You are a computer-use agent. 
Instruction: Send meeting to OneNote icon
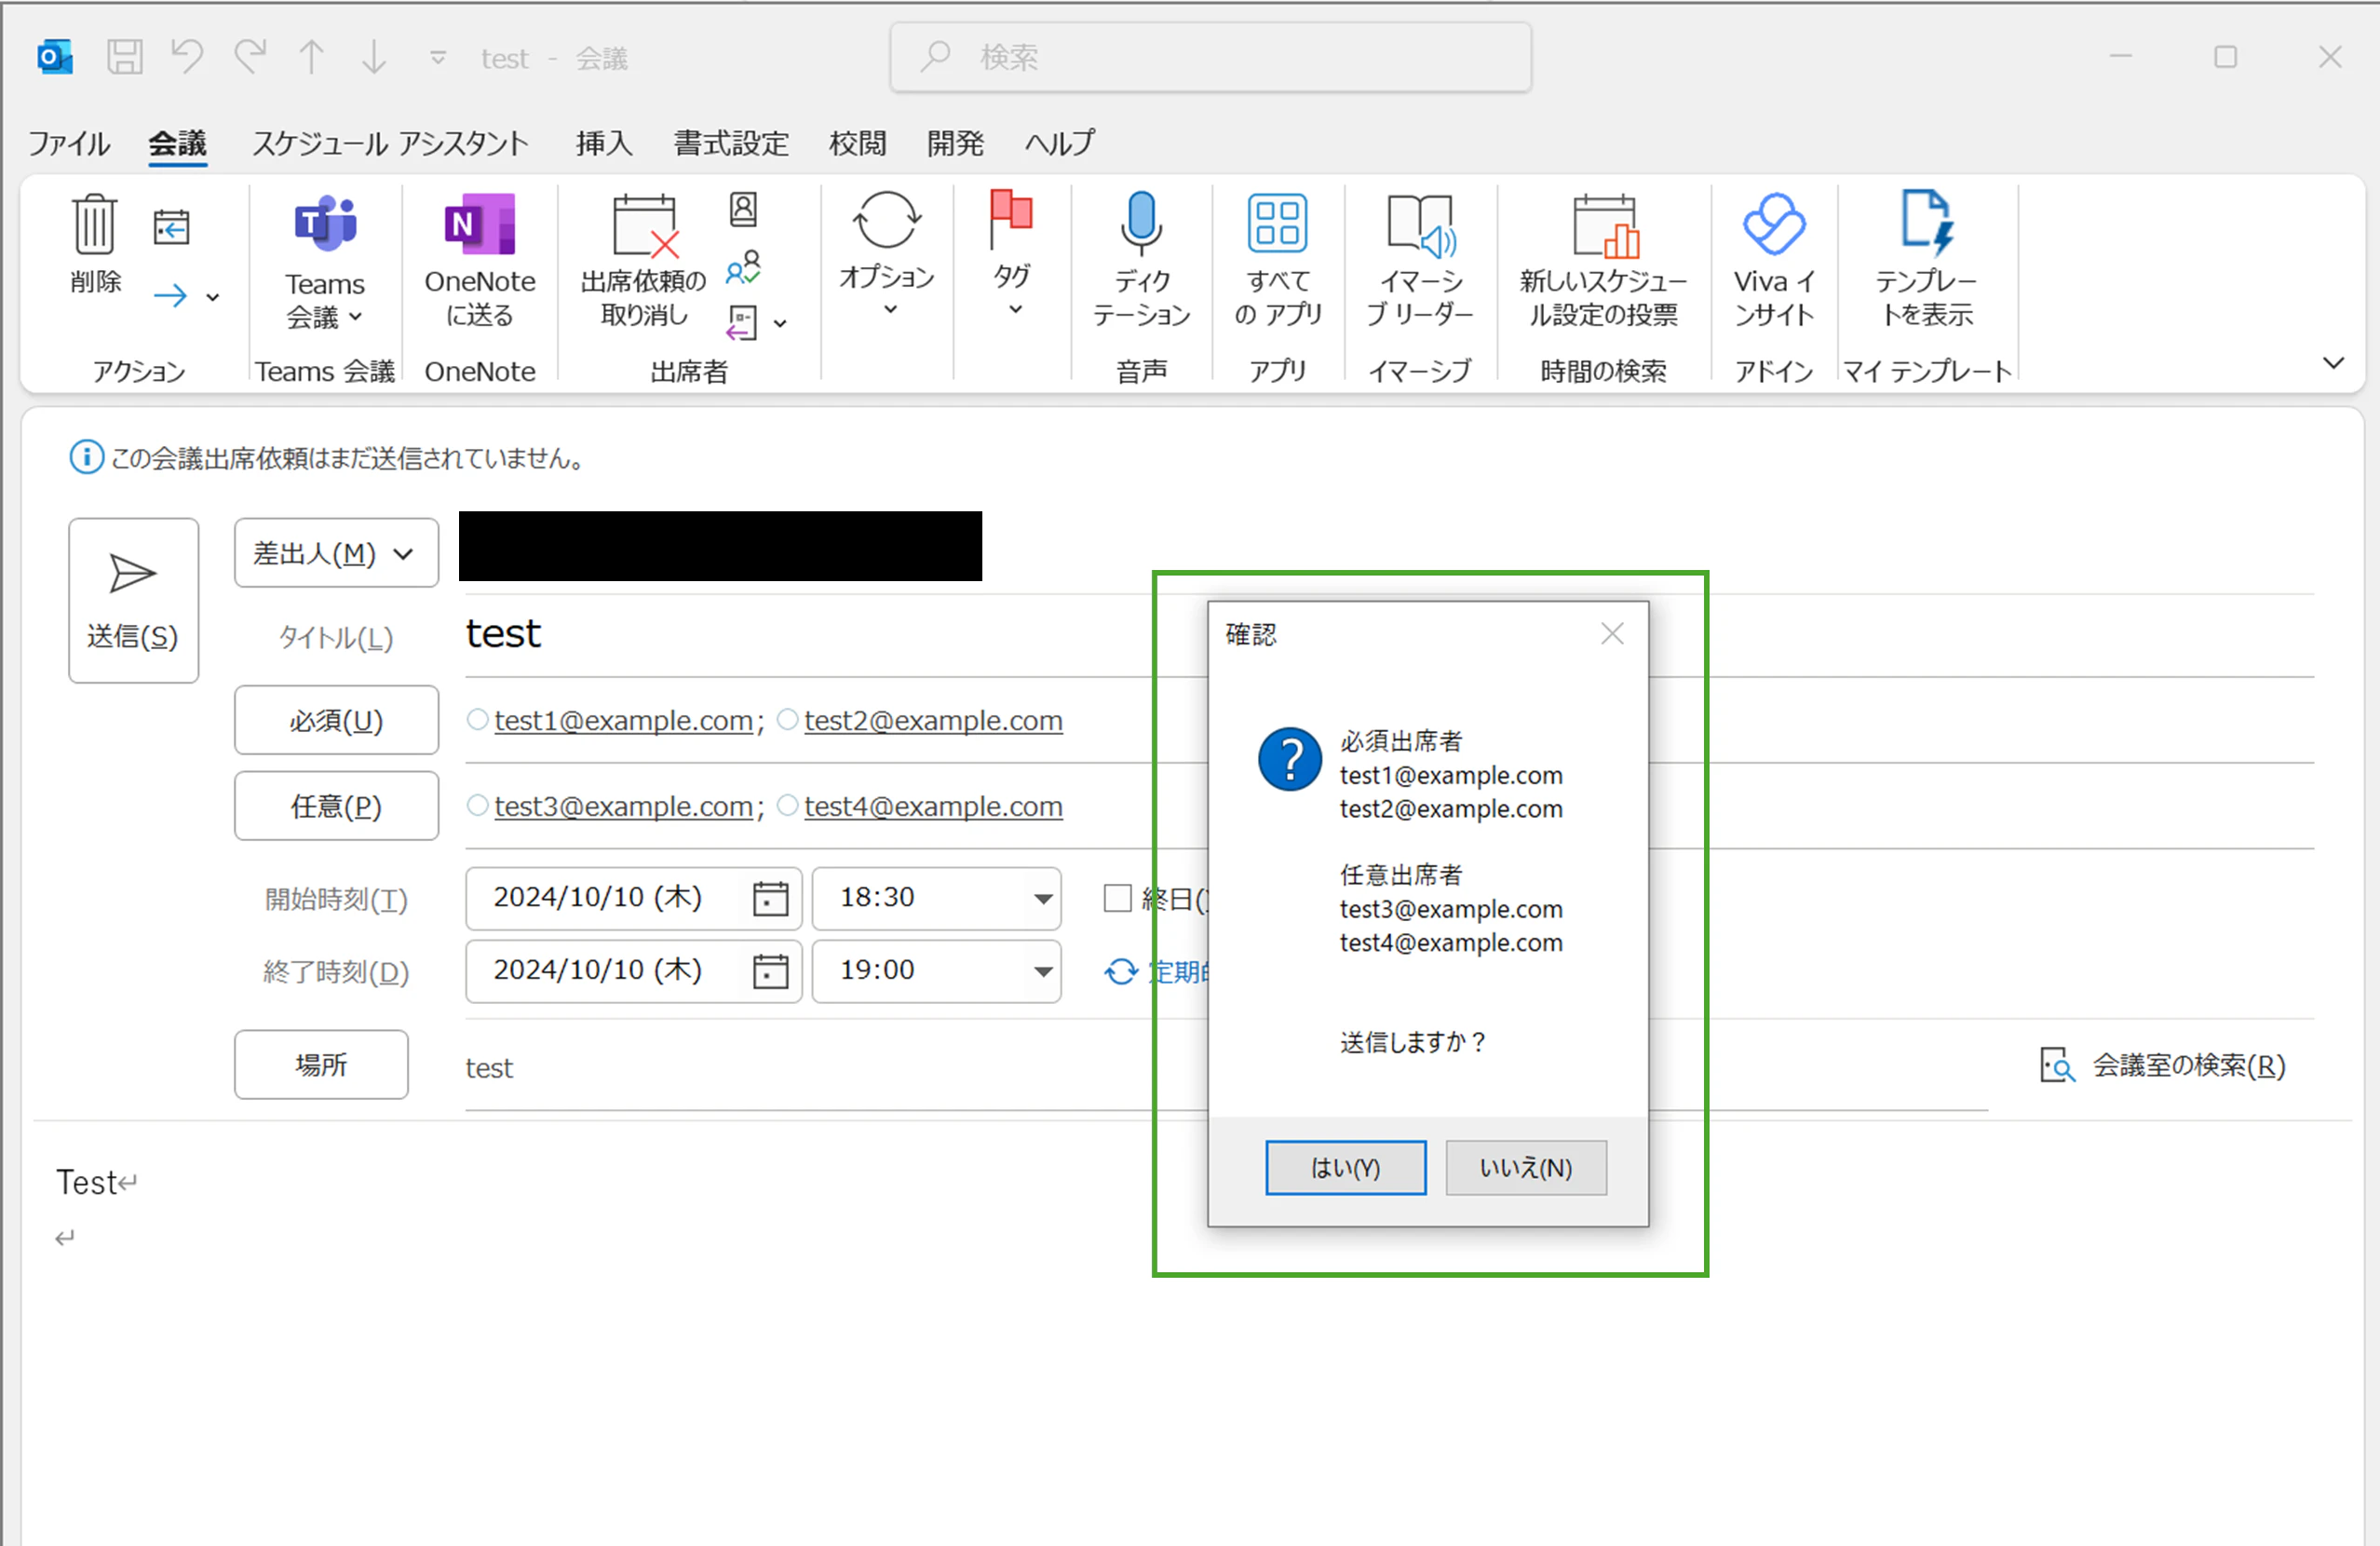pyautogui.click(x=479, y=224)
